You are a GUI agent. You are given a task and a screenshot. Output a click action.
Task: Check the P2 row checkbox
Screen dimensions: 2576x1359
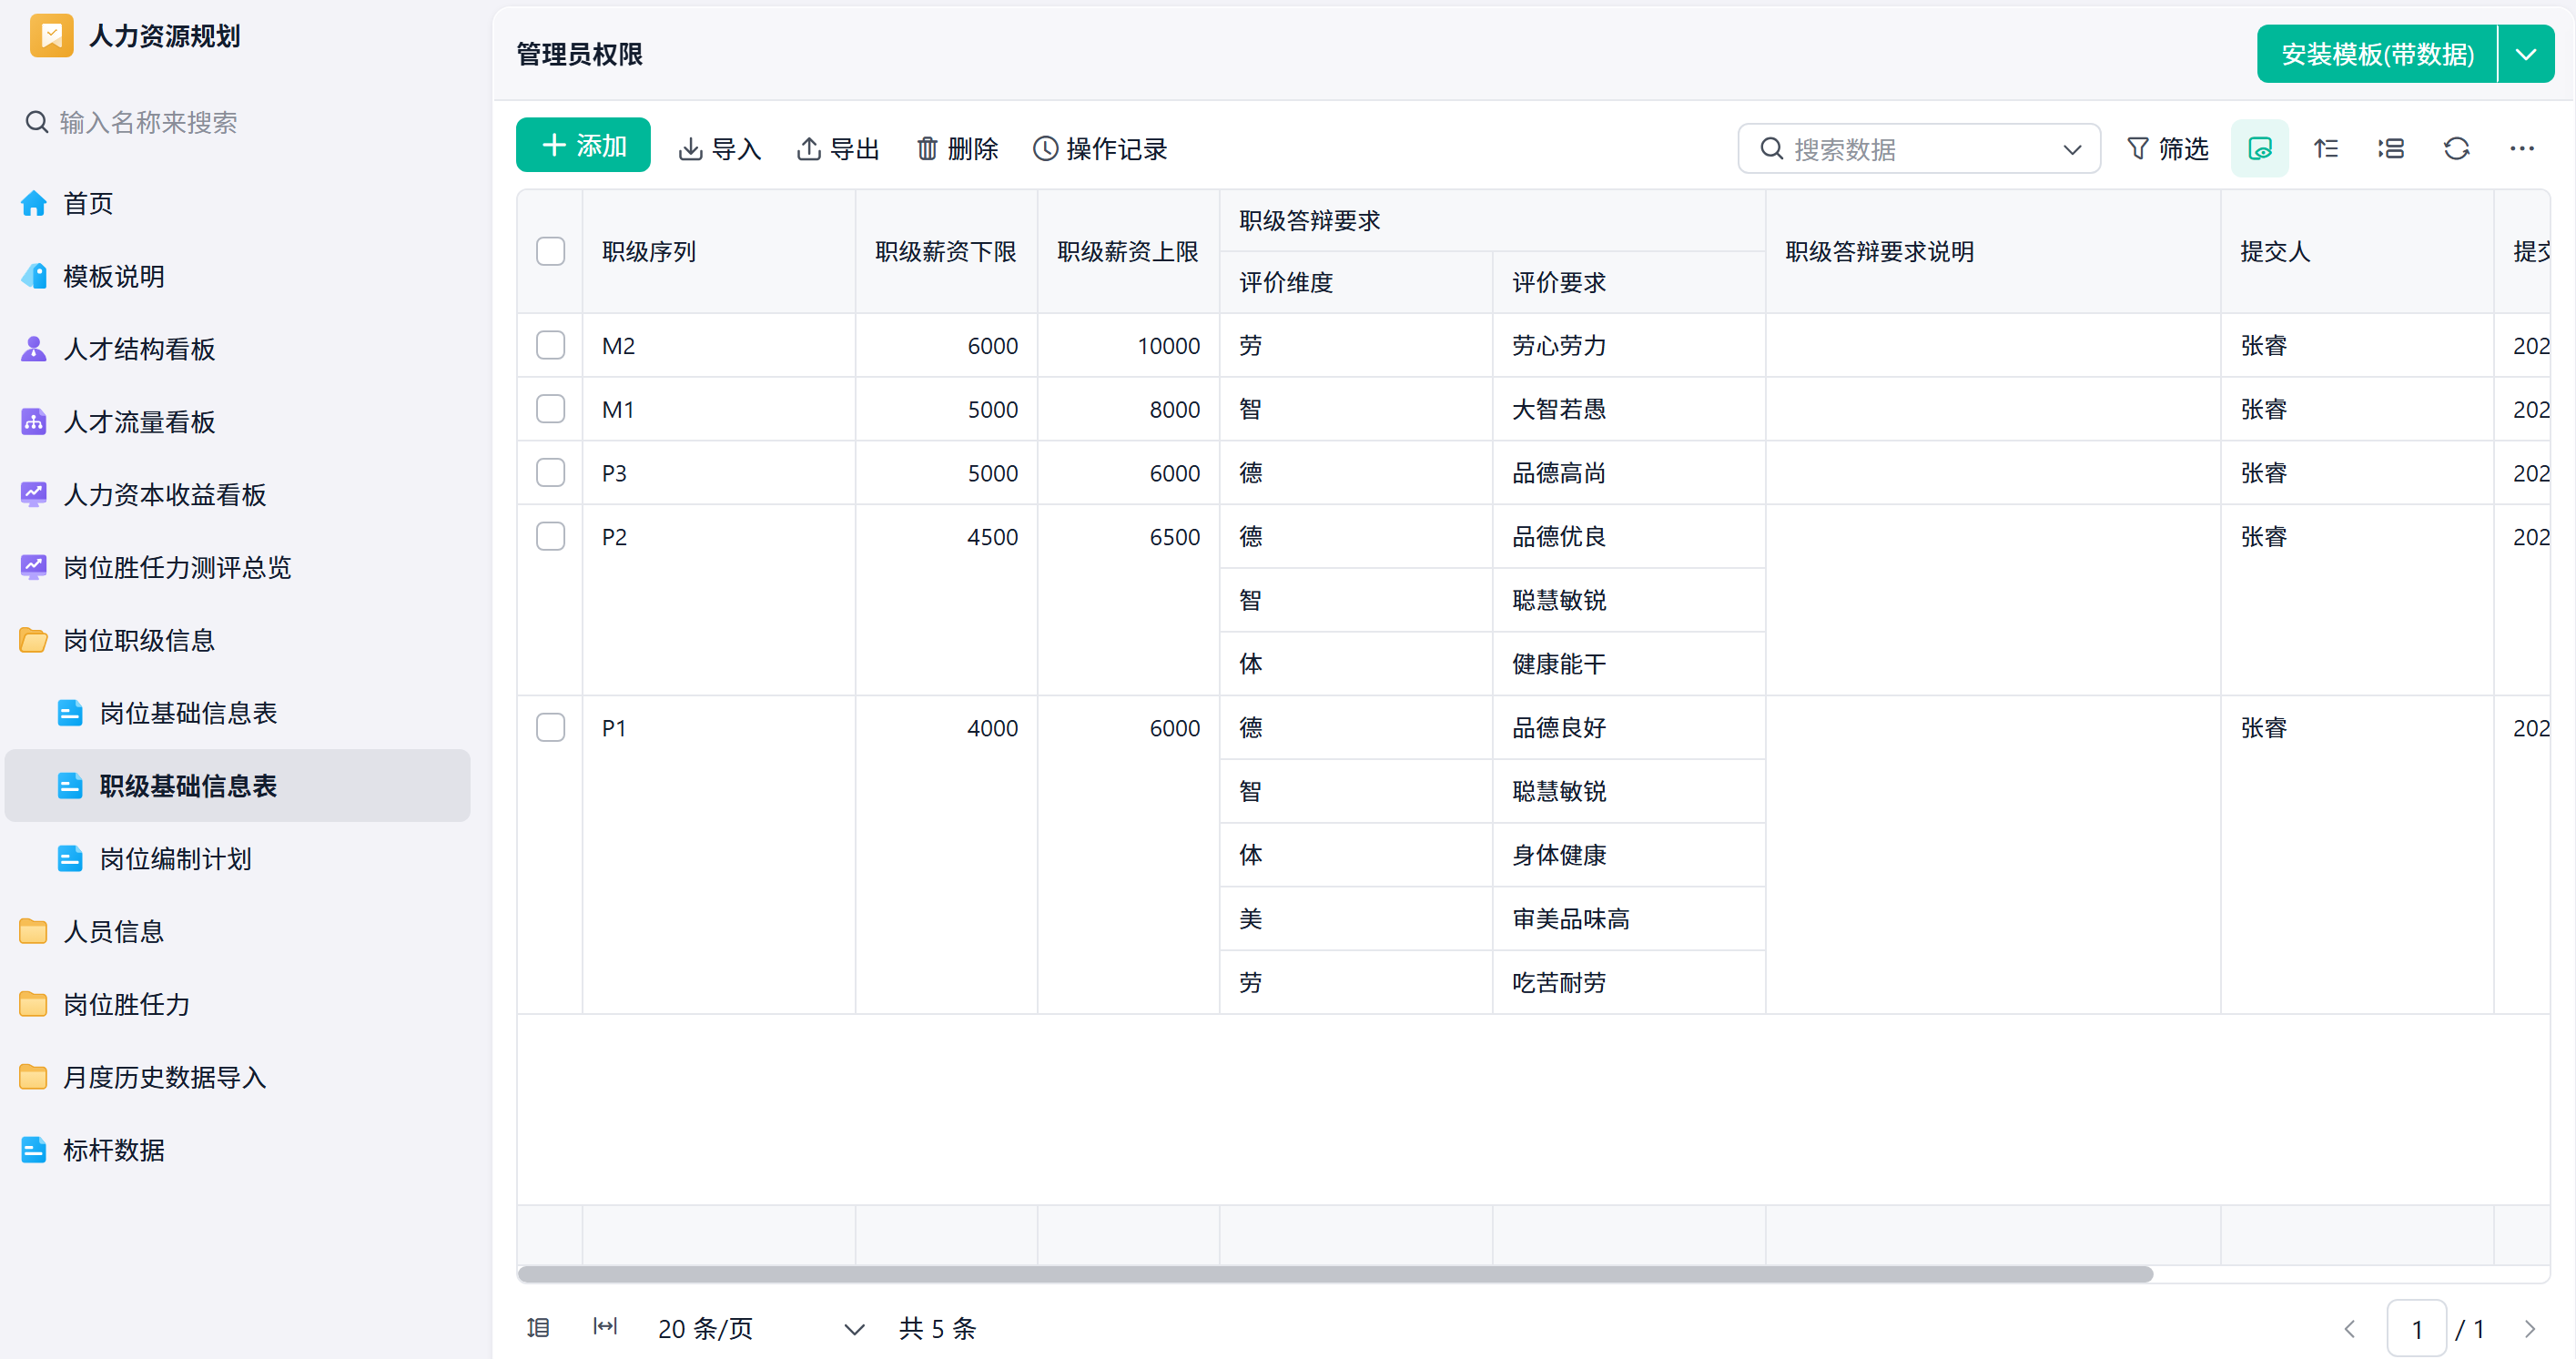coord(551,536)
